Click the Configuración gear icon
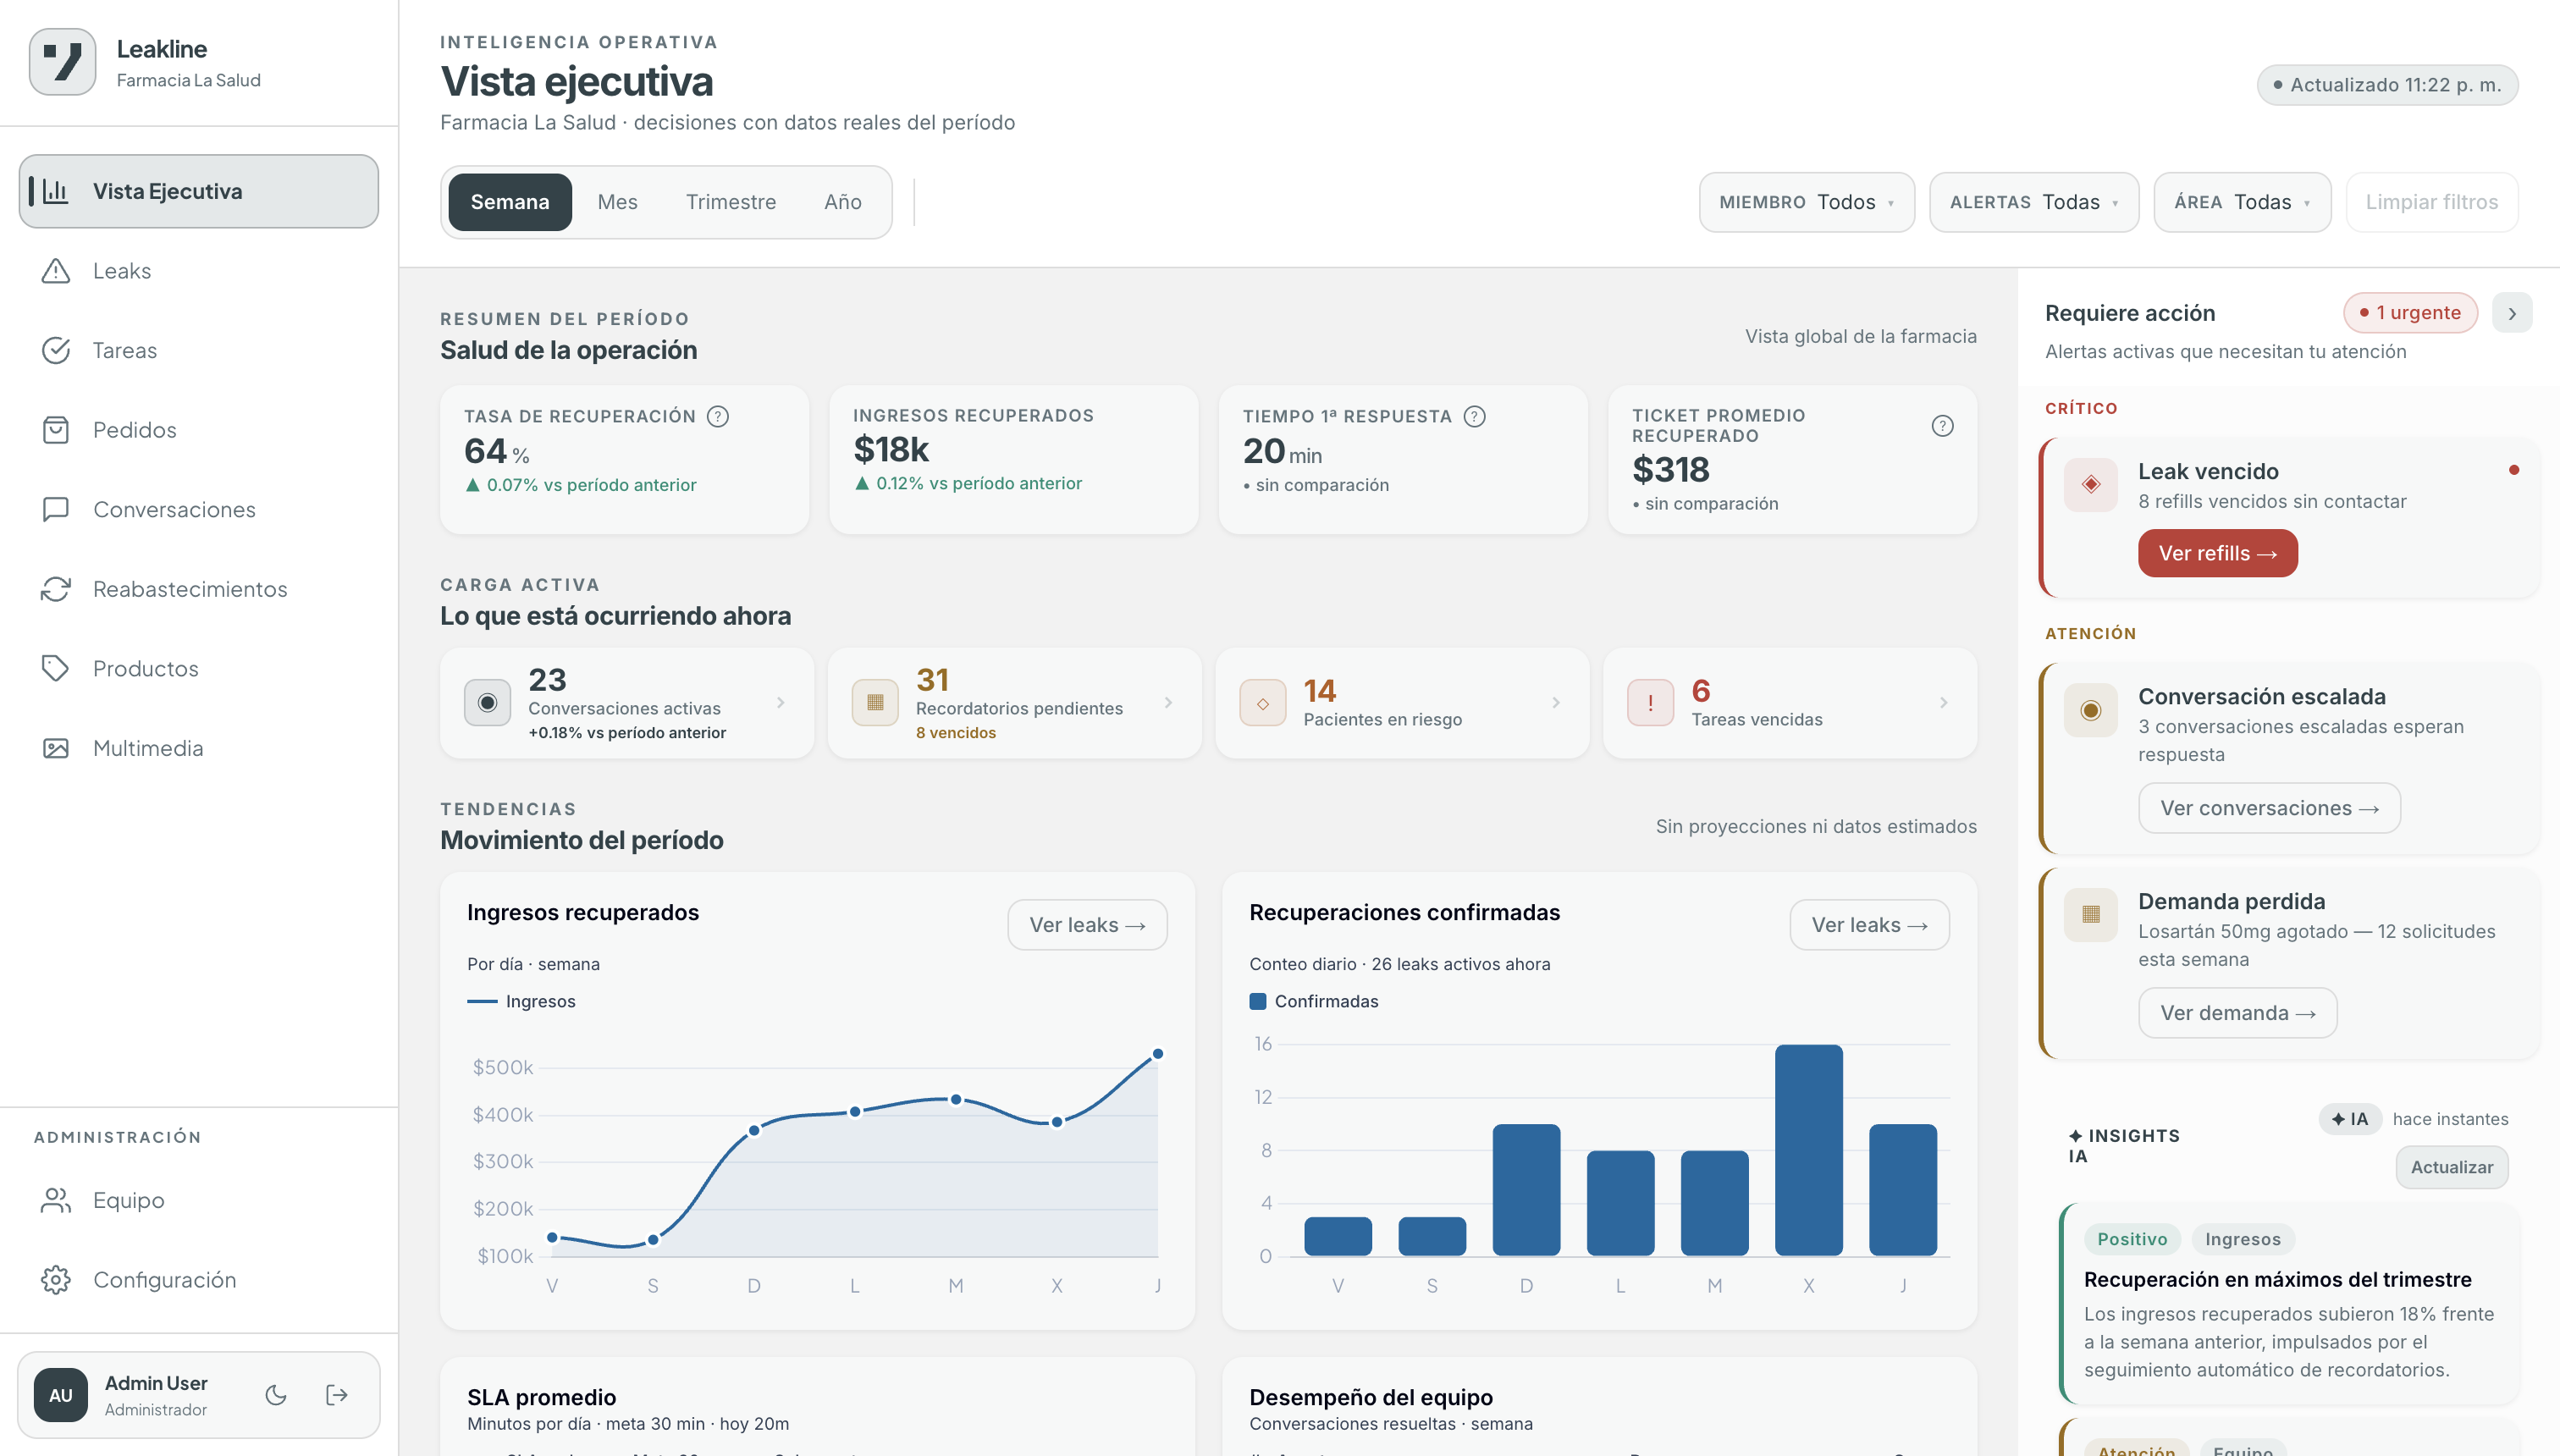The image size is (2560, 1456). [x=56, y=1280]
